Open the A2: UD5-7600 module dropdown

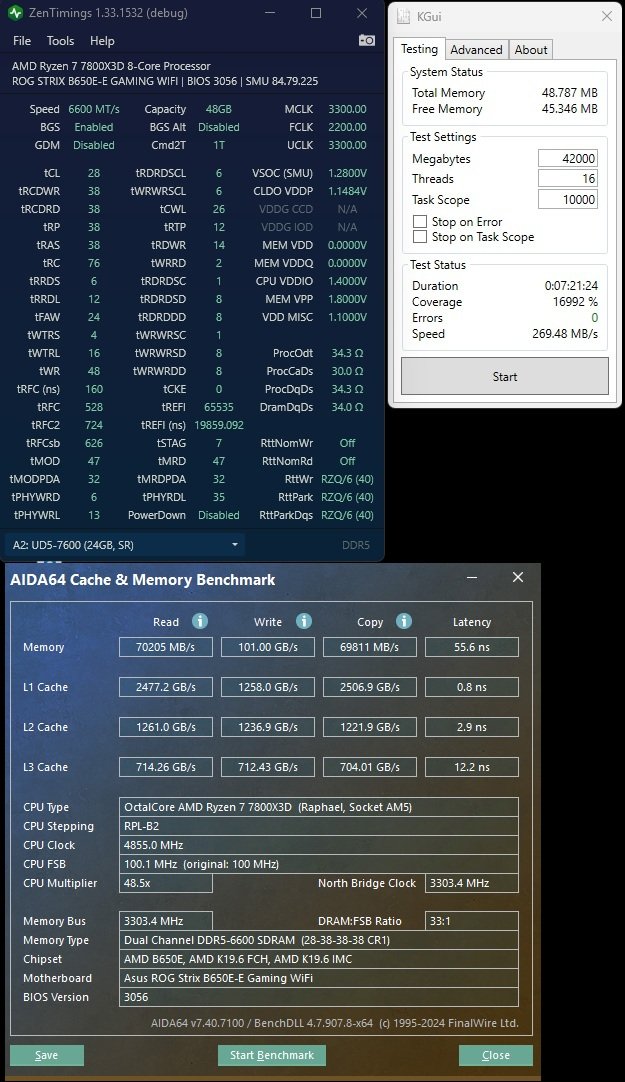pos(126,545)
